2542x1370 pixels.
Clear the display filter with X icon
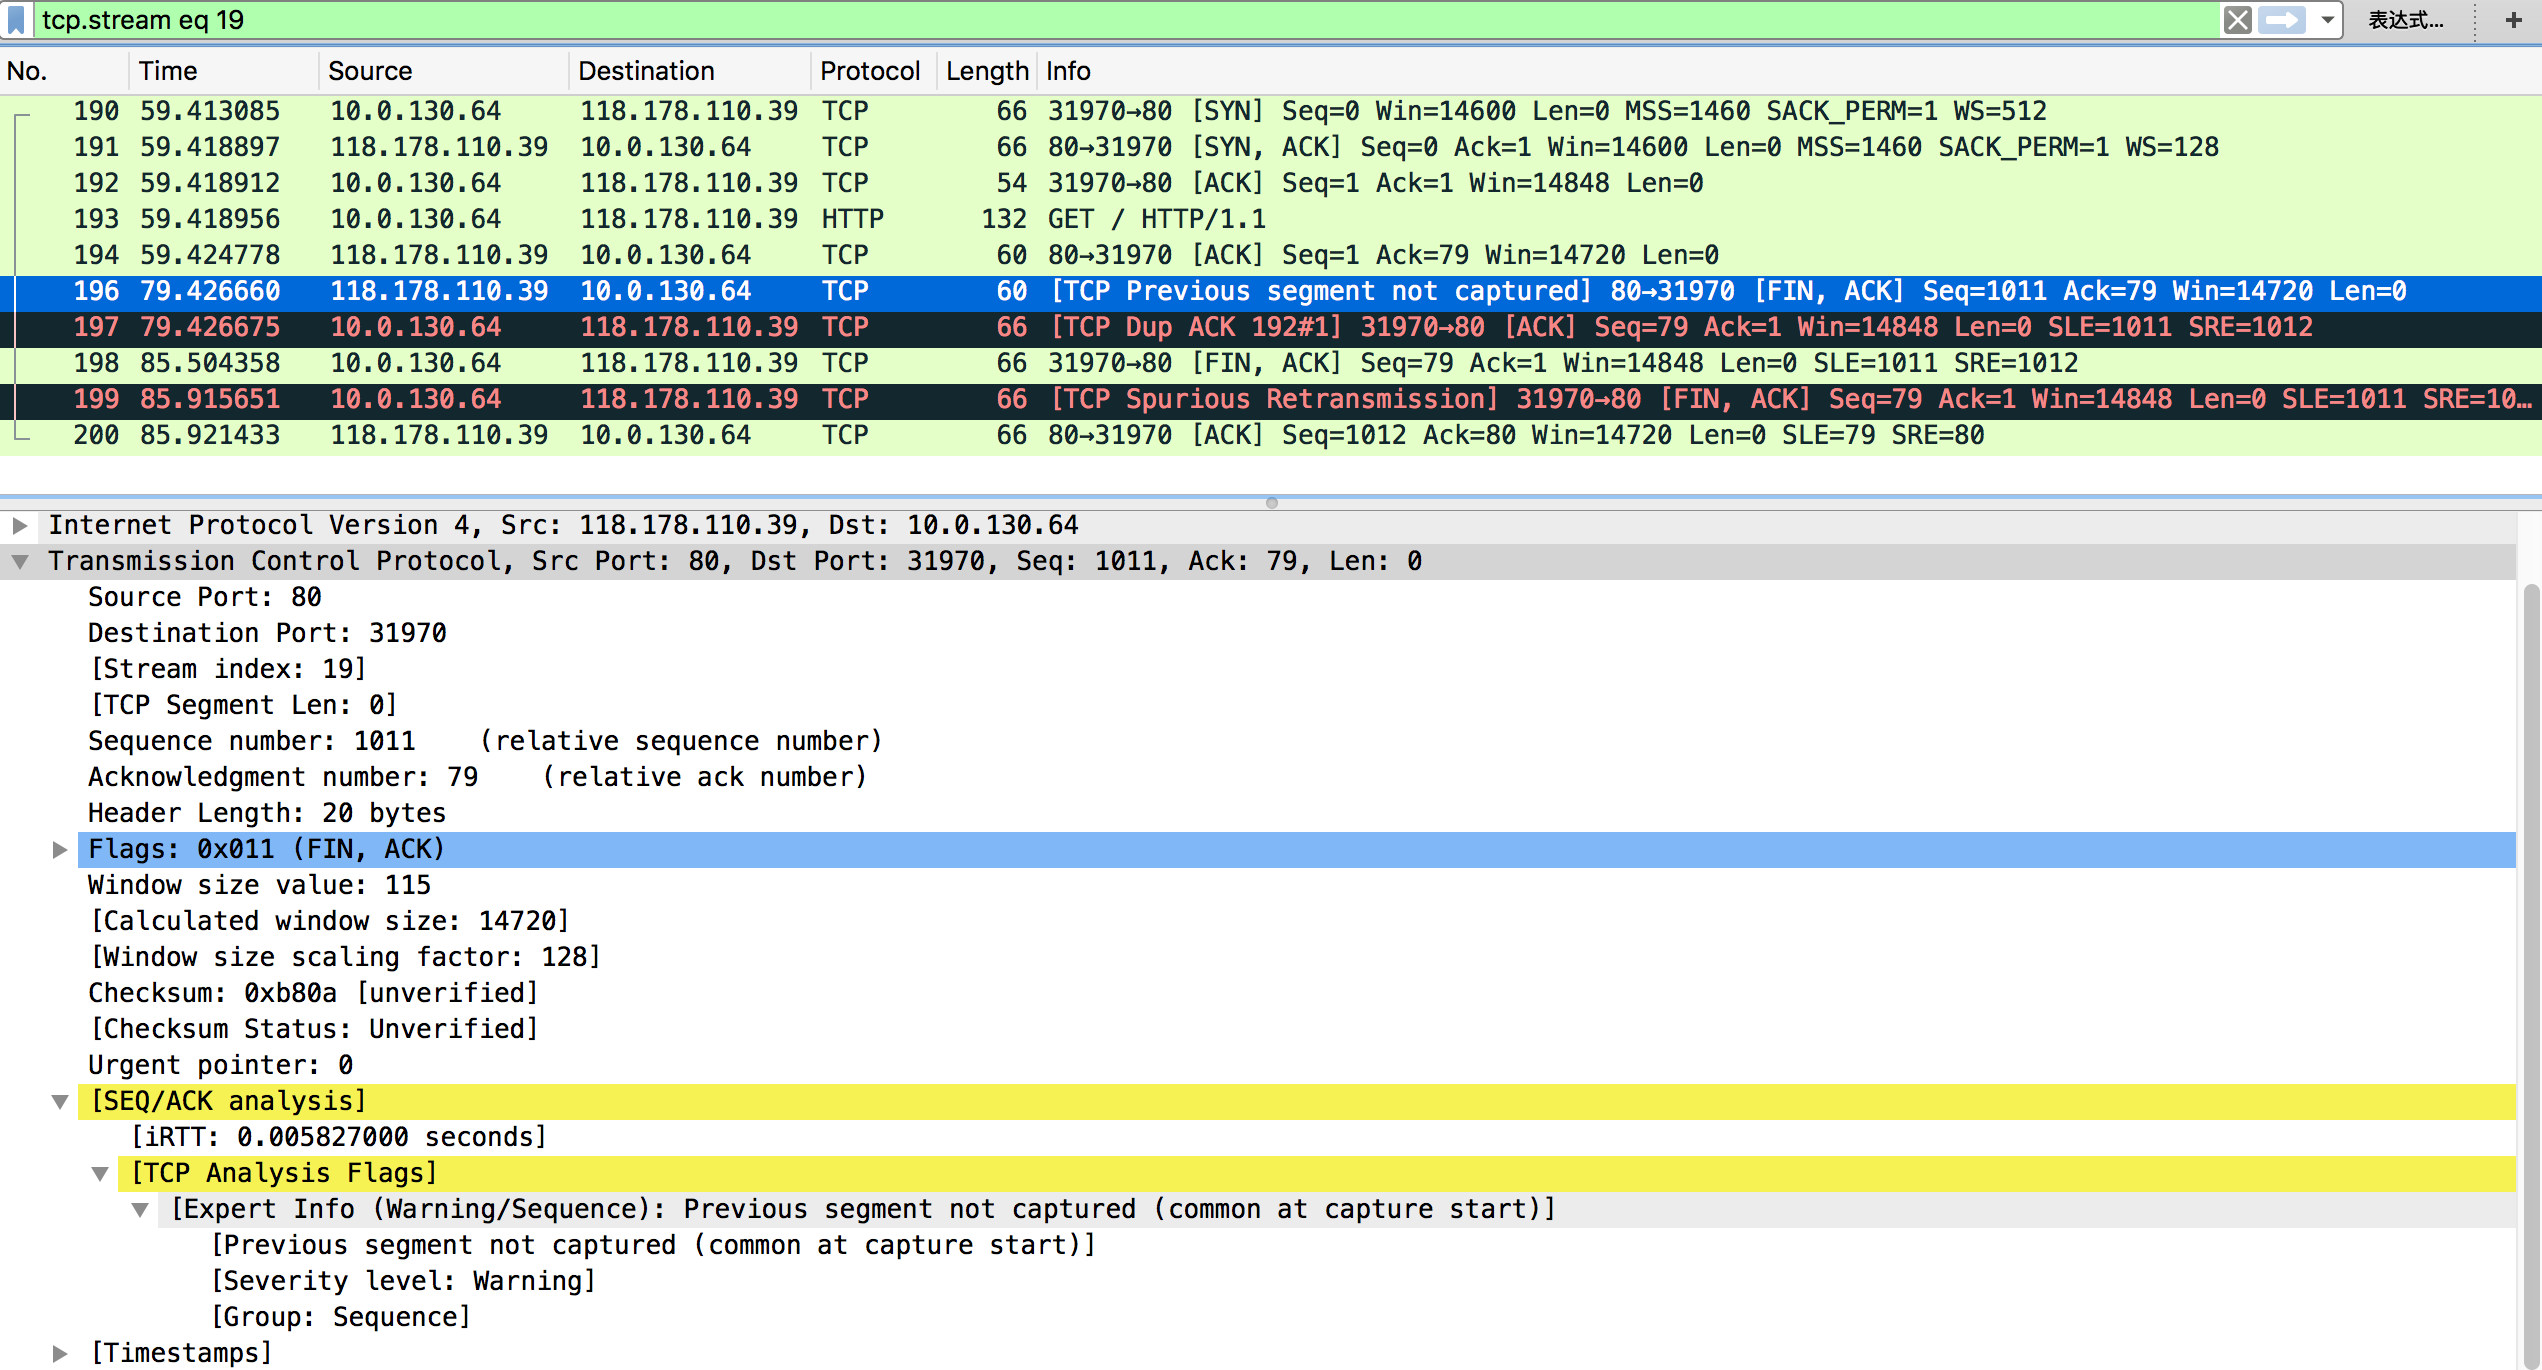tap(2237, 20)
